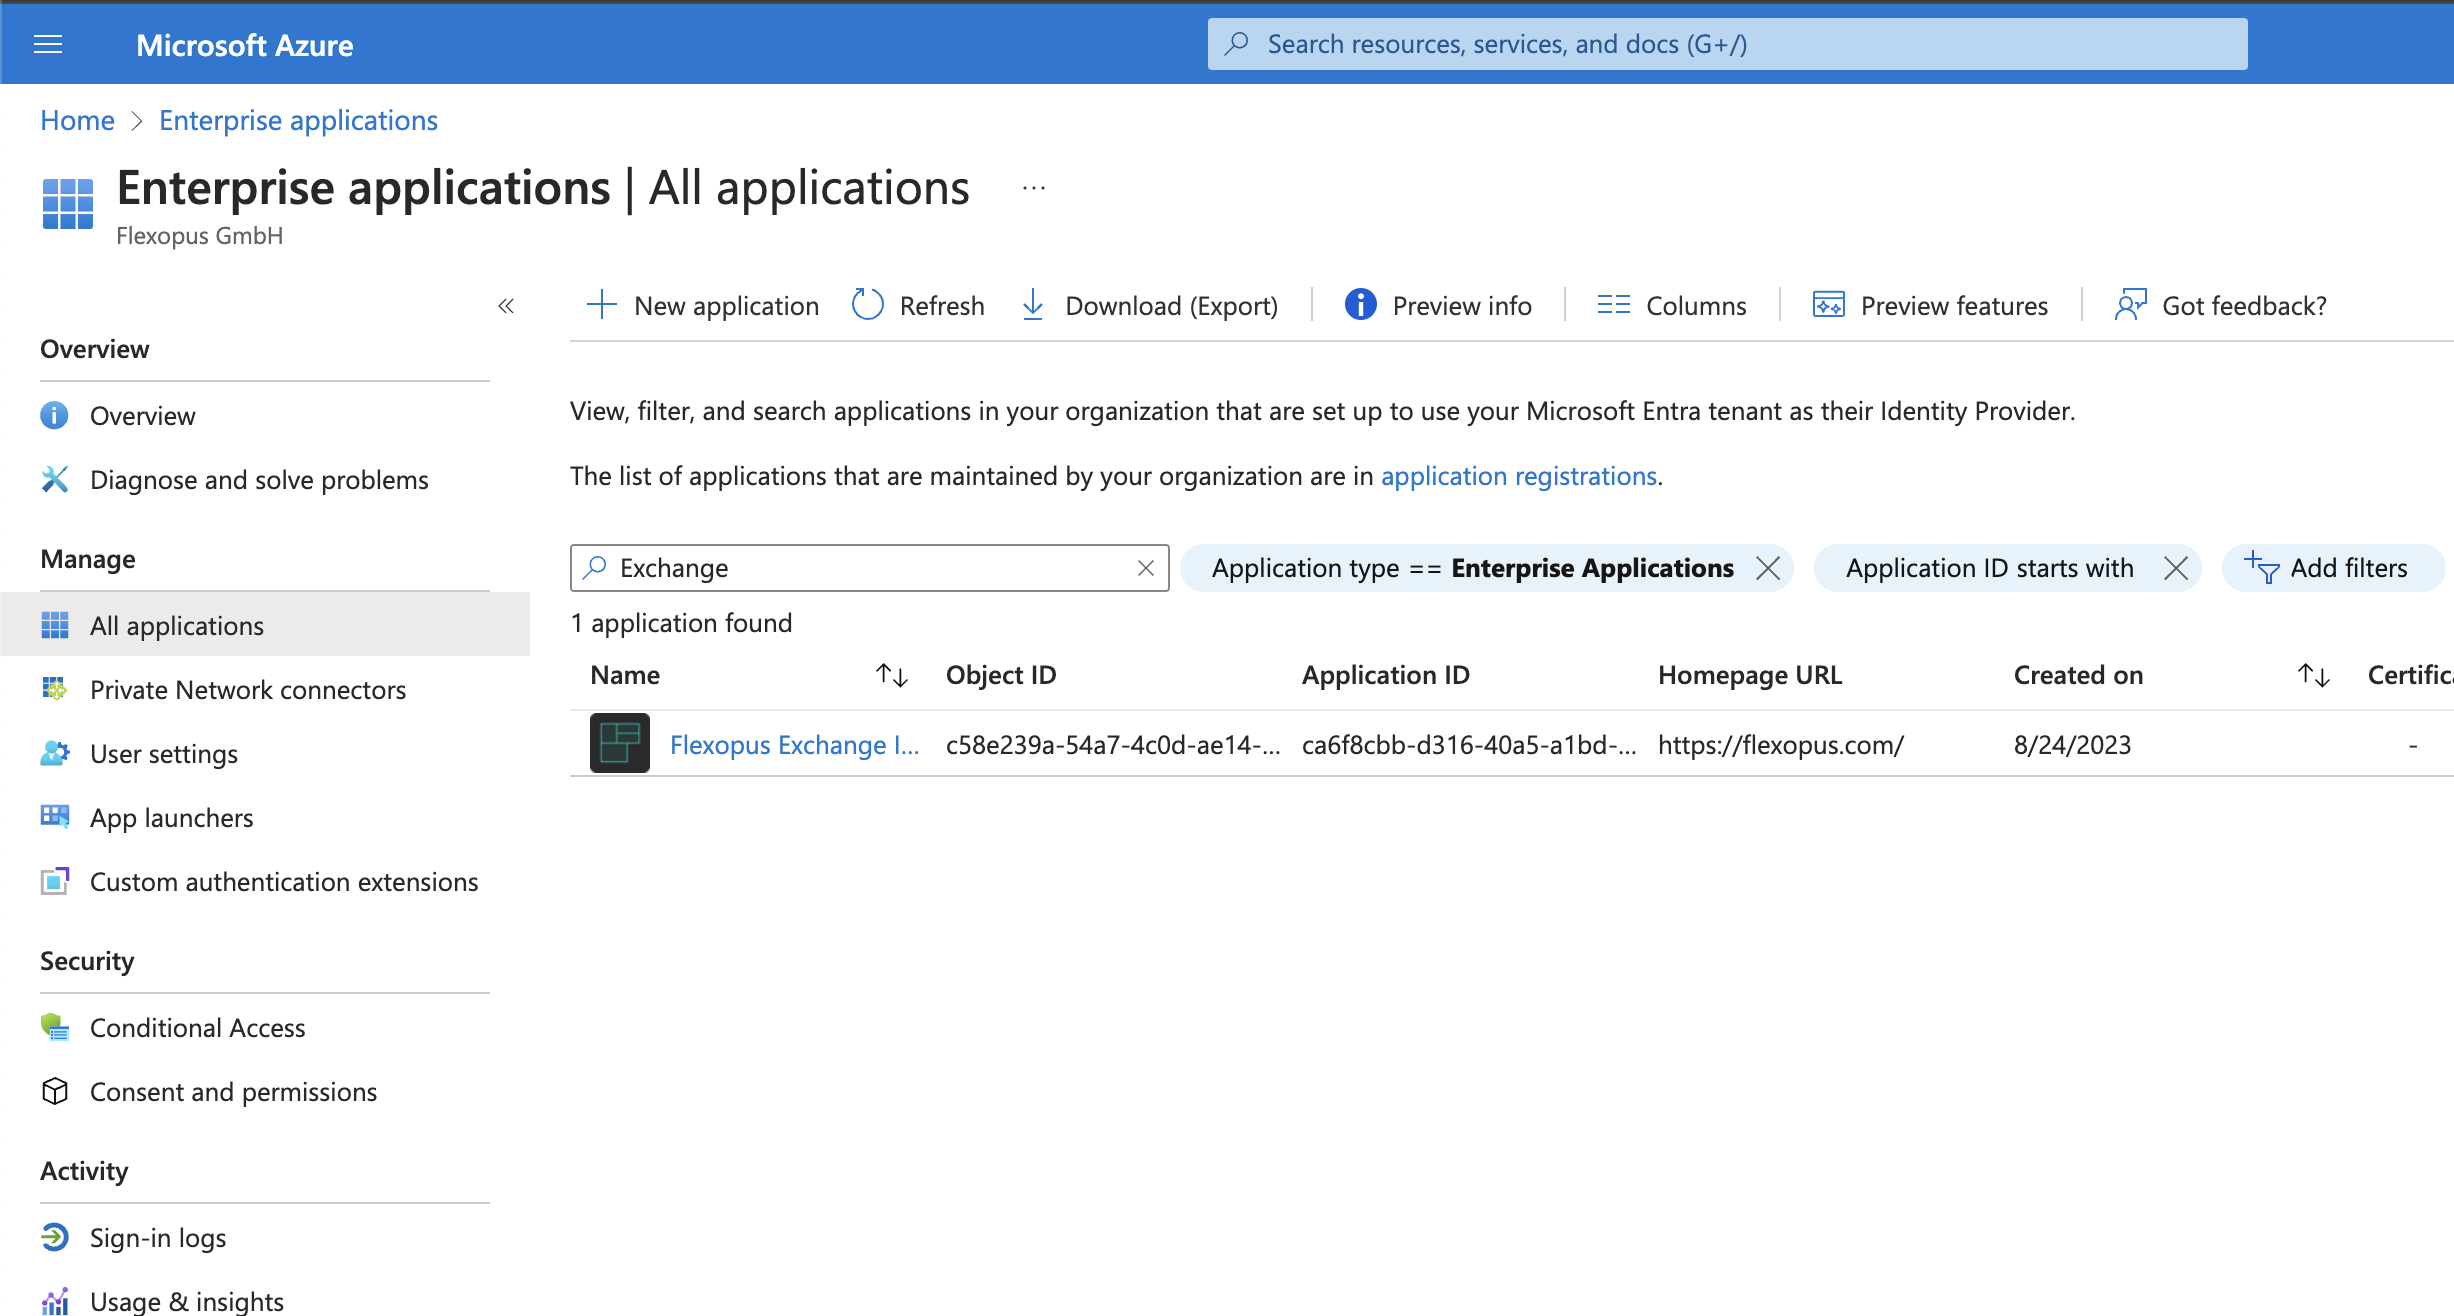2454x1316 pixels.
Task: Go to Sign-in logs
Action: [x=158, y=1238]
